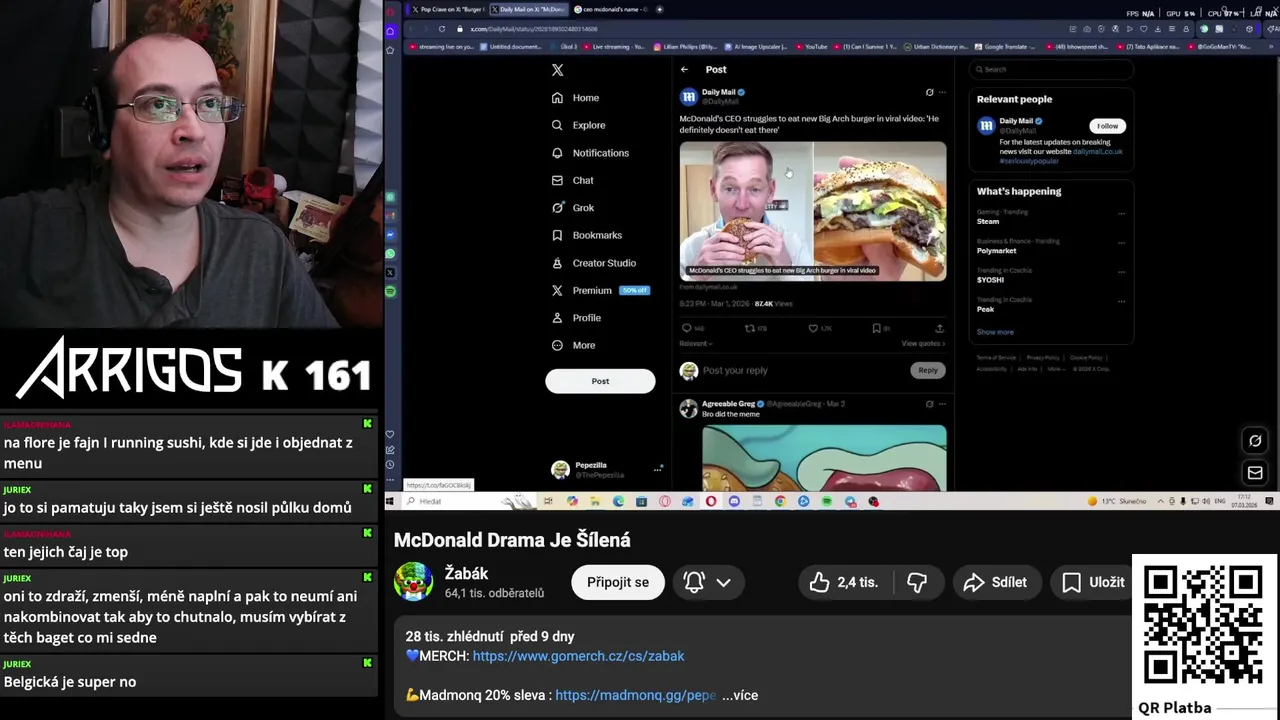
Task: Open the Žabák channel name
Action: (x=466, y=574)
